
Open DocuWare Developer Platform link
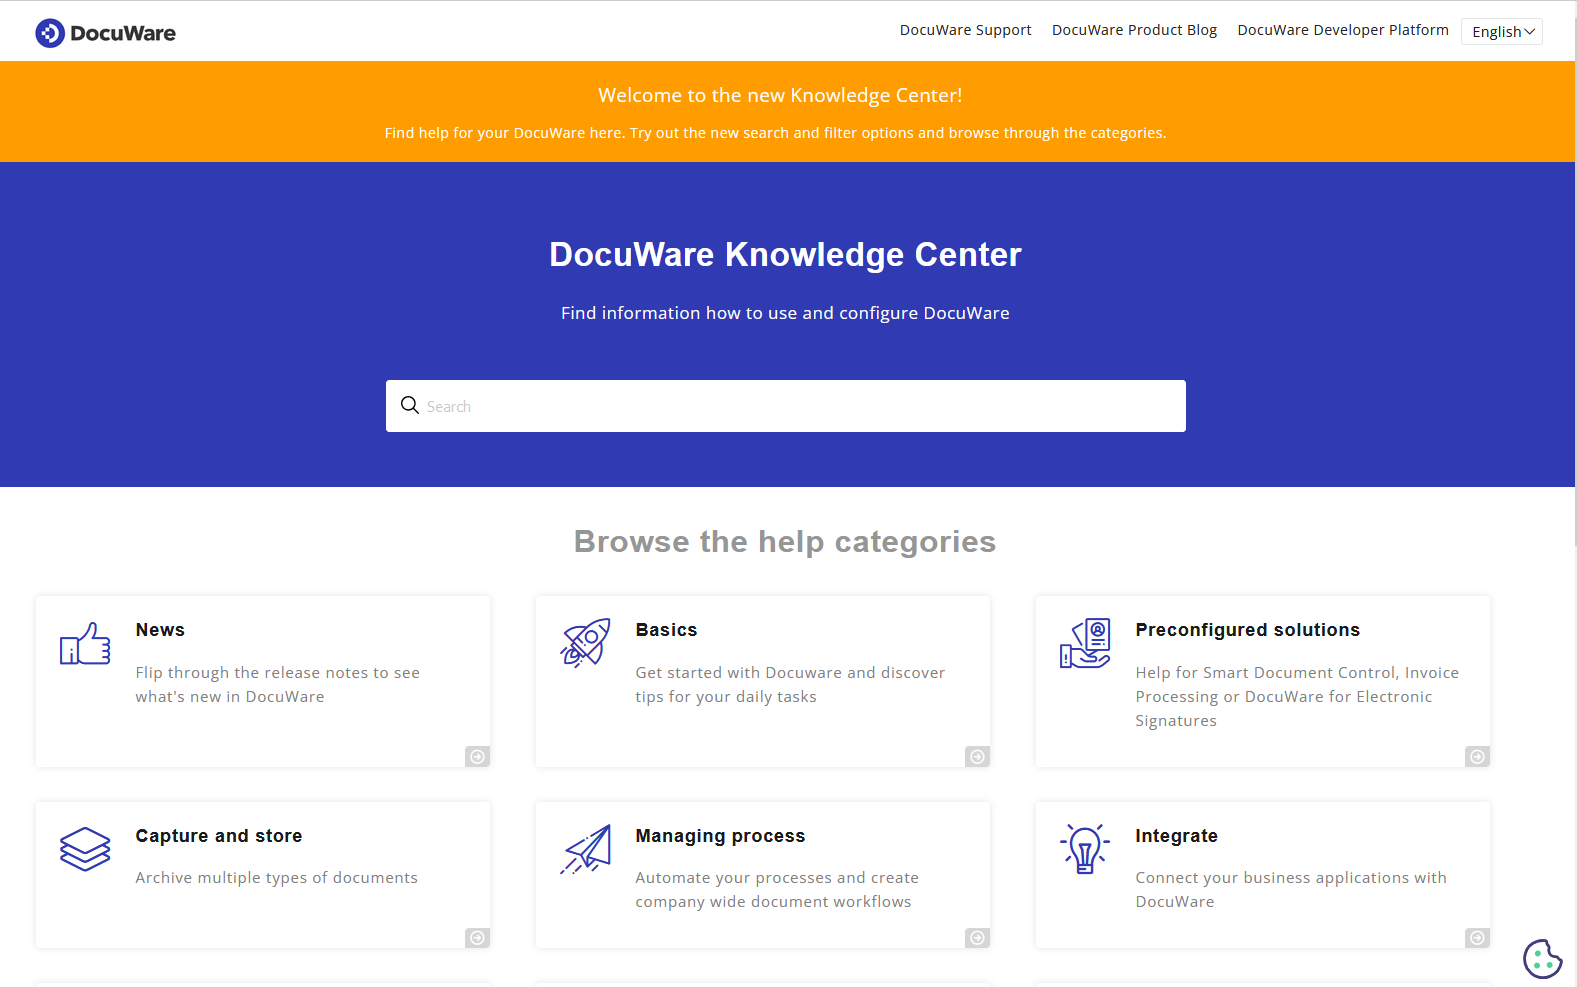point(1342,30)
